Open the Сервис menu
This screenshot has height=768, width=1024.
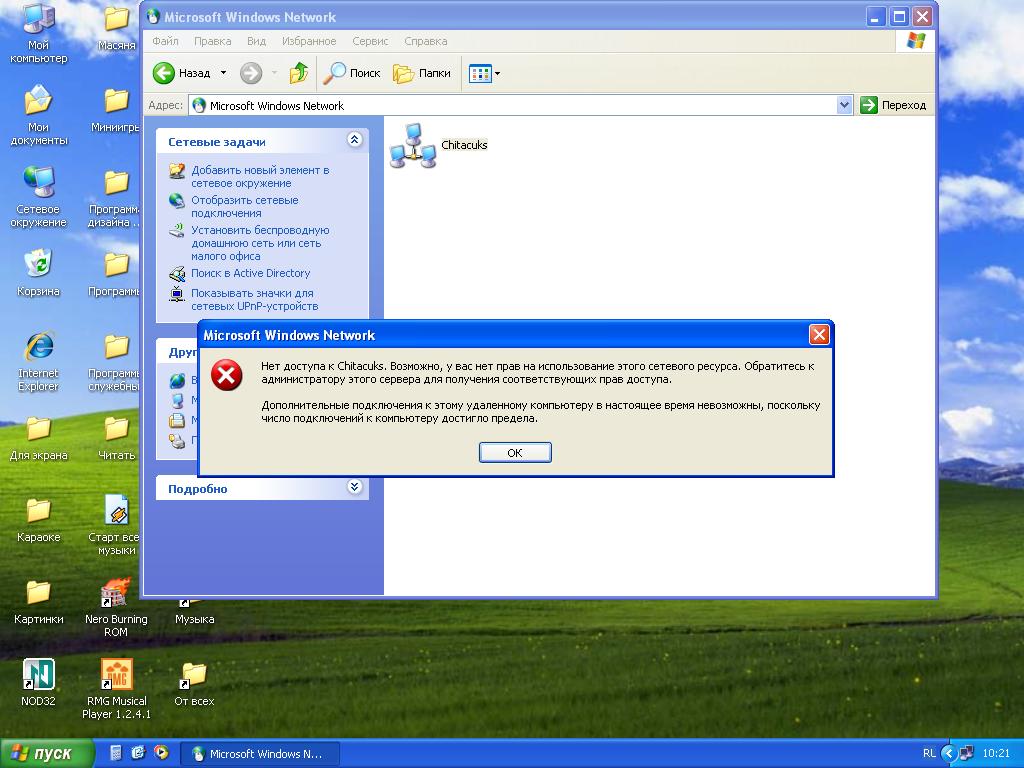click(x=370, y=41)
